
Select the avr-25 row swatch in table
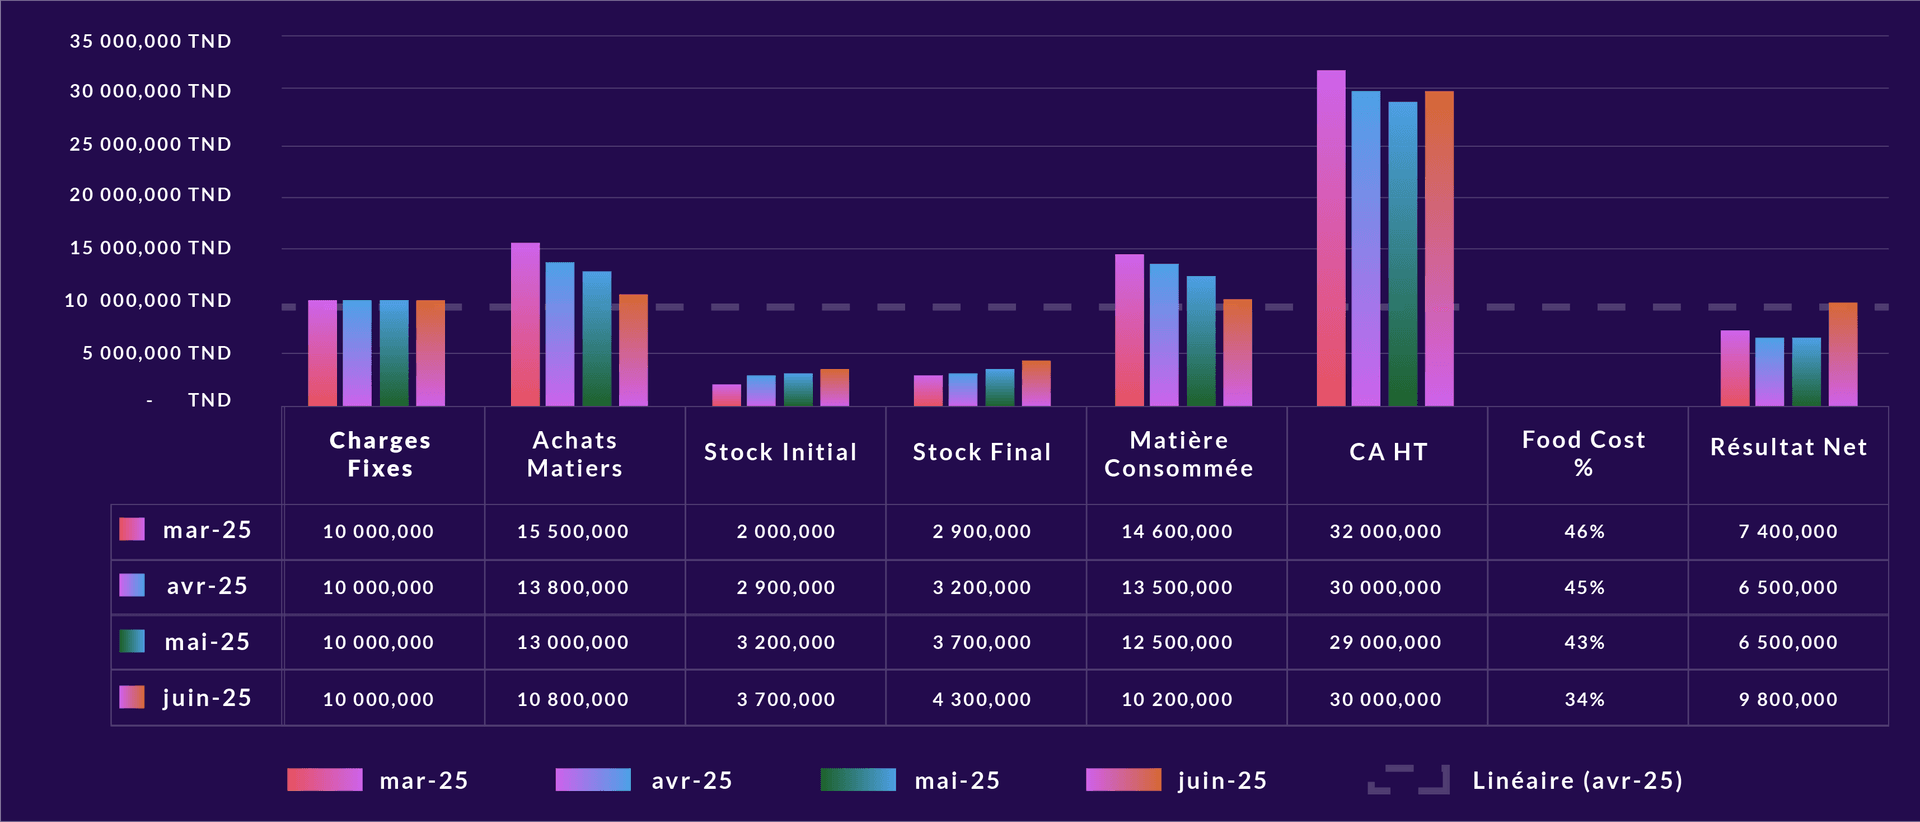132,585
